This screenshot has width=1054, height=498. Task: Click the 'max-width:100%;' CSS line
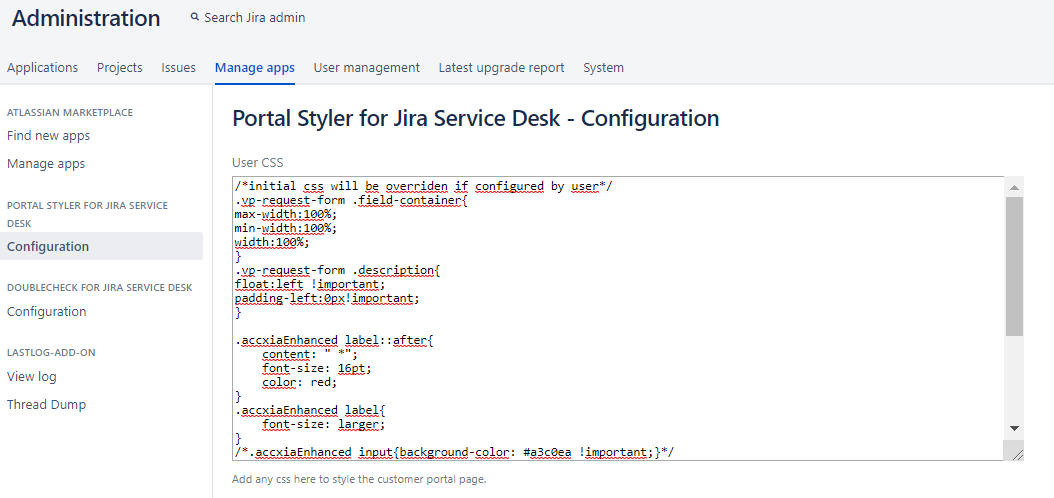tap(286, 214)
